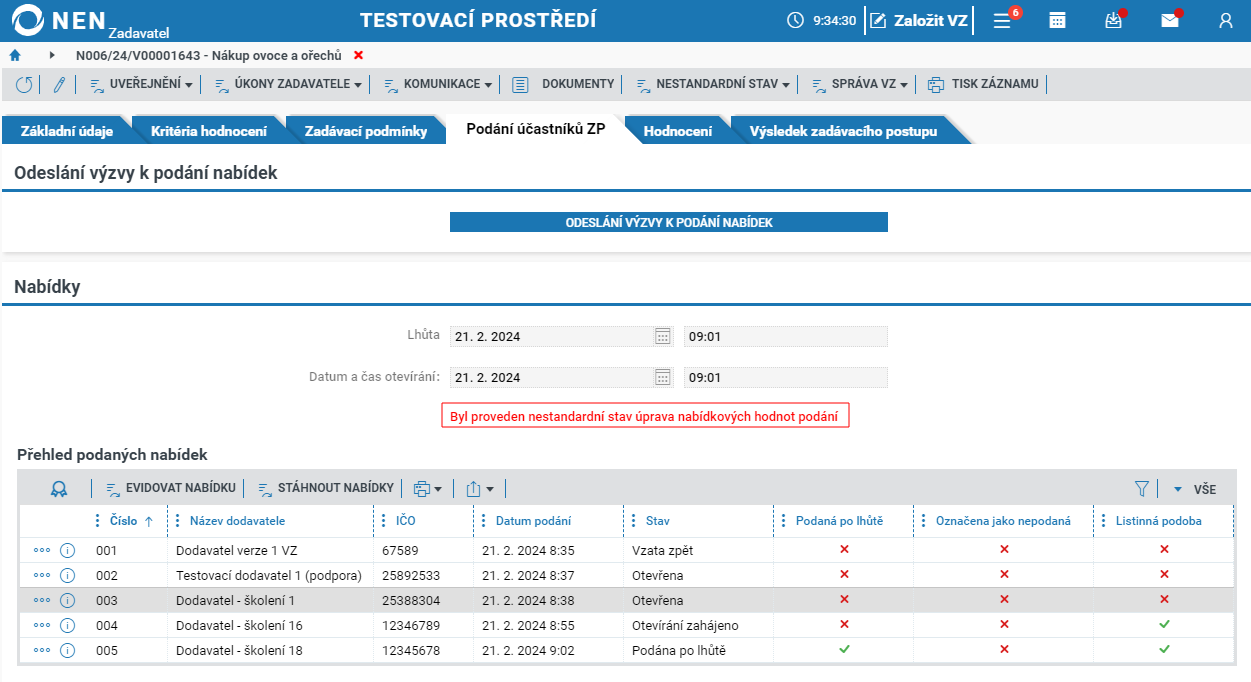1251x682 pixels.
Task: Switch to Výsledek zadávacího postupu tab
Action: coord(843,131)
